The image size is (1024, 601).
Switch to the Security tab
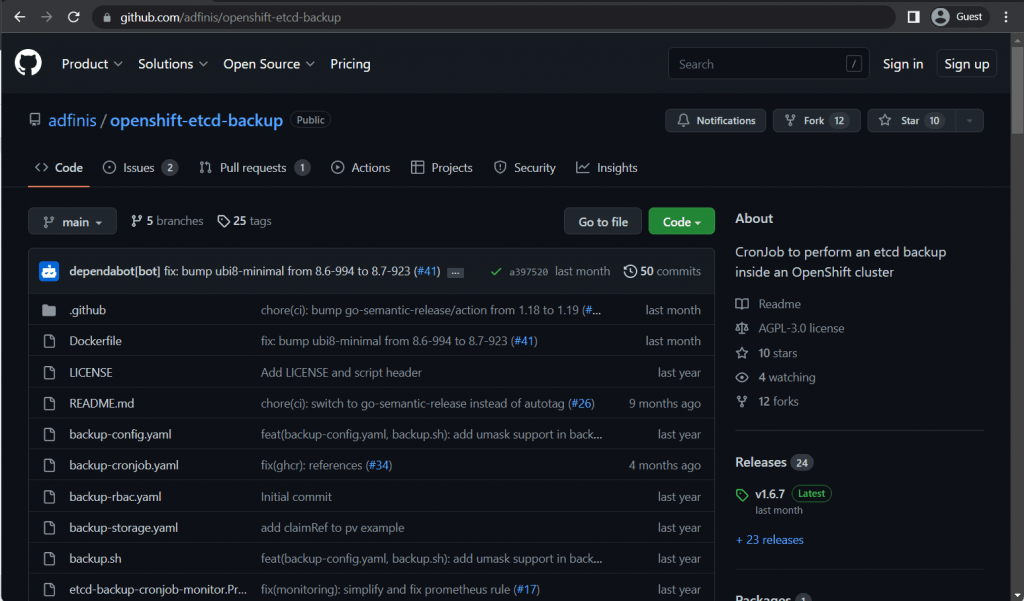[524, 168]
